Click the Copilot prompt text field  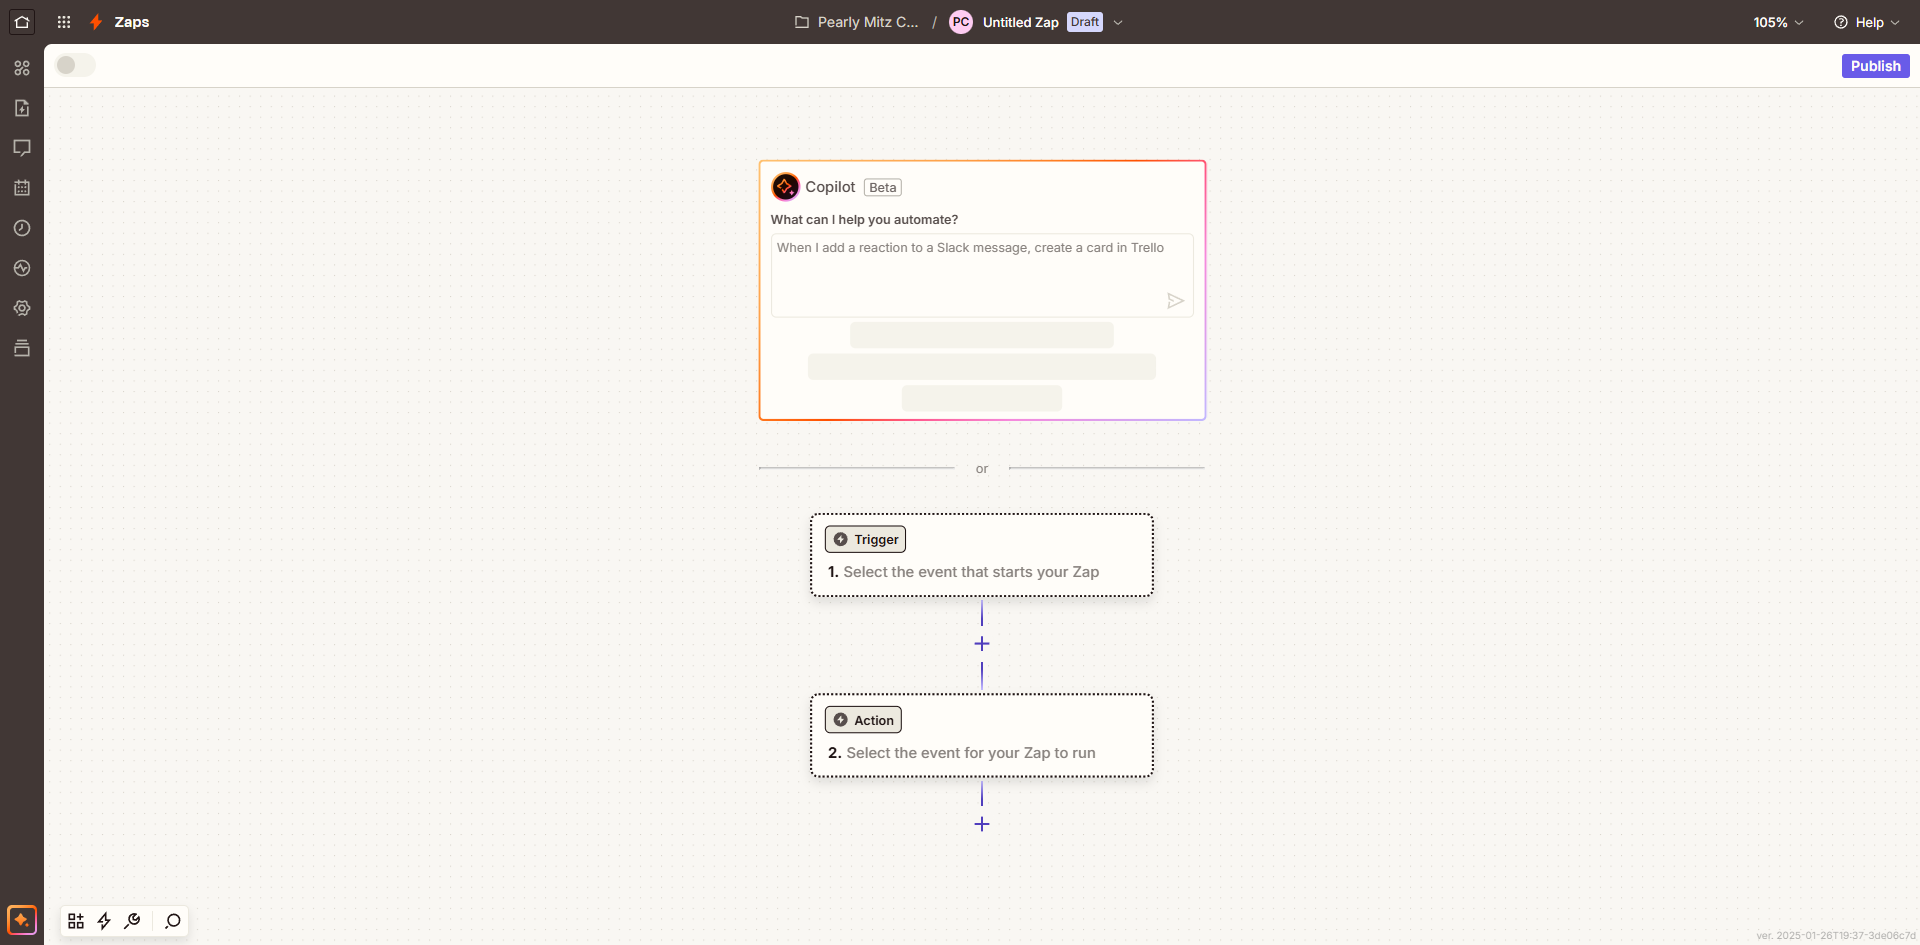970,272
